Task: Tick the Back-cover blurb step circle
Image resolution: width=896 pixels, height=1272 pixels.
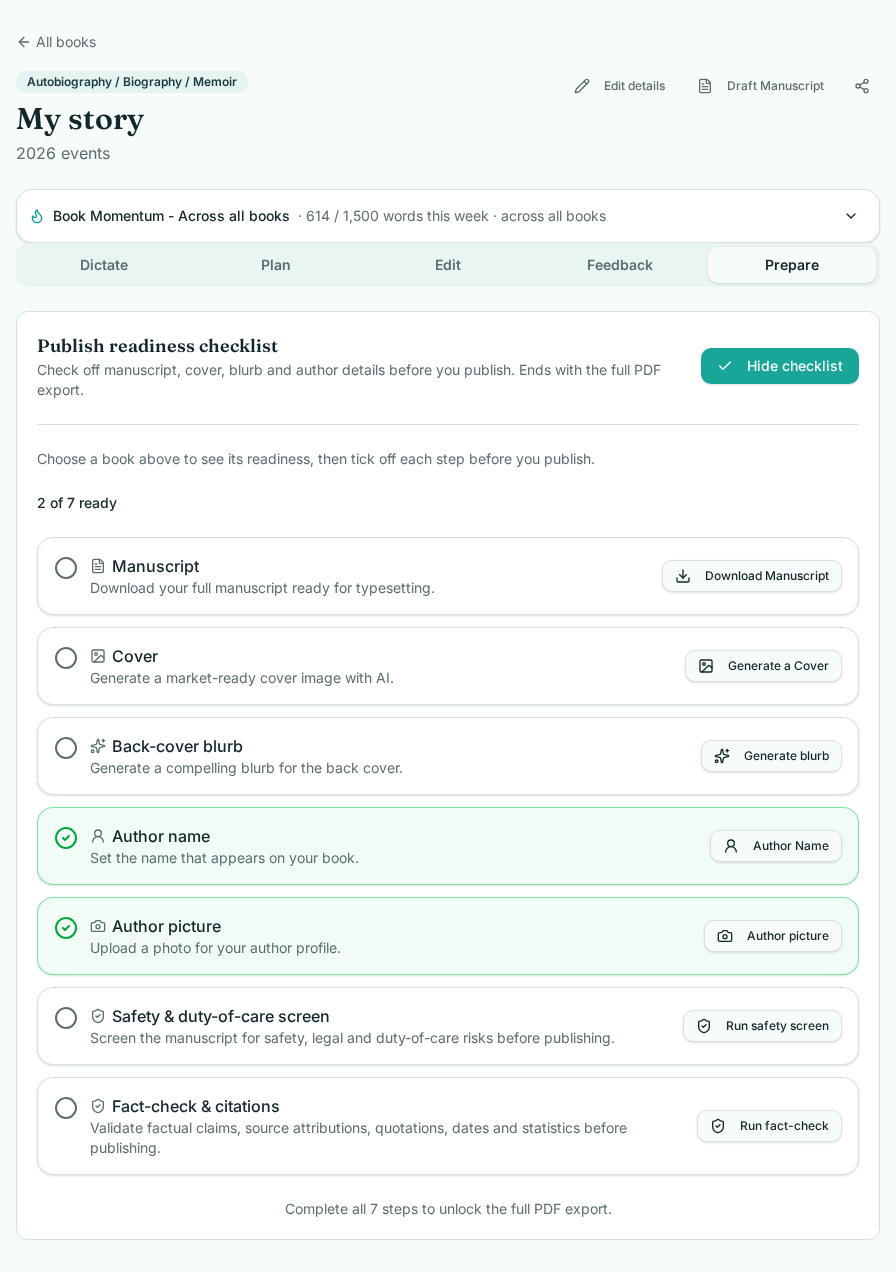Action: coord(66,748)
